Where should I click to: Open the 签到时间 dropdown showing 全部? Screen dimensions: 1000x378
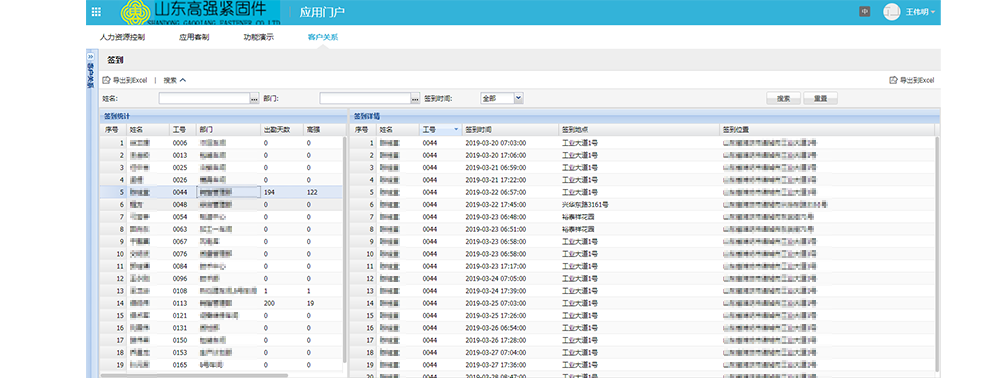501,98
